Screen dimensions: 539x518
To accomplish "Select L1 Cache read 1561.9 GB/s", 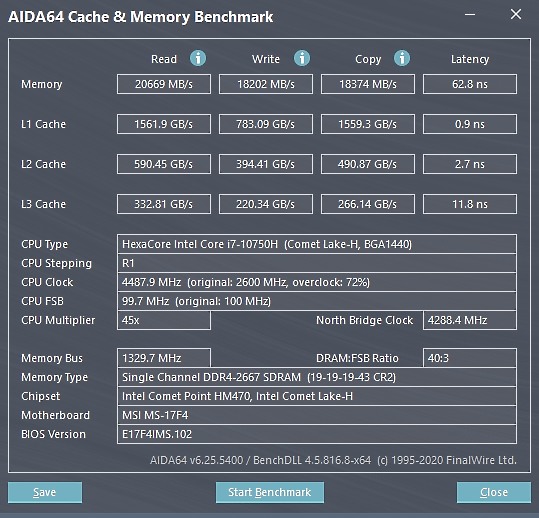I will [x=164, y=124].
